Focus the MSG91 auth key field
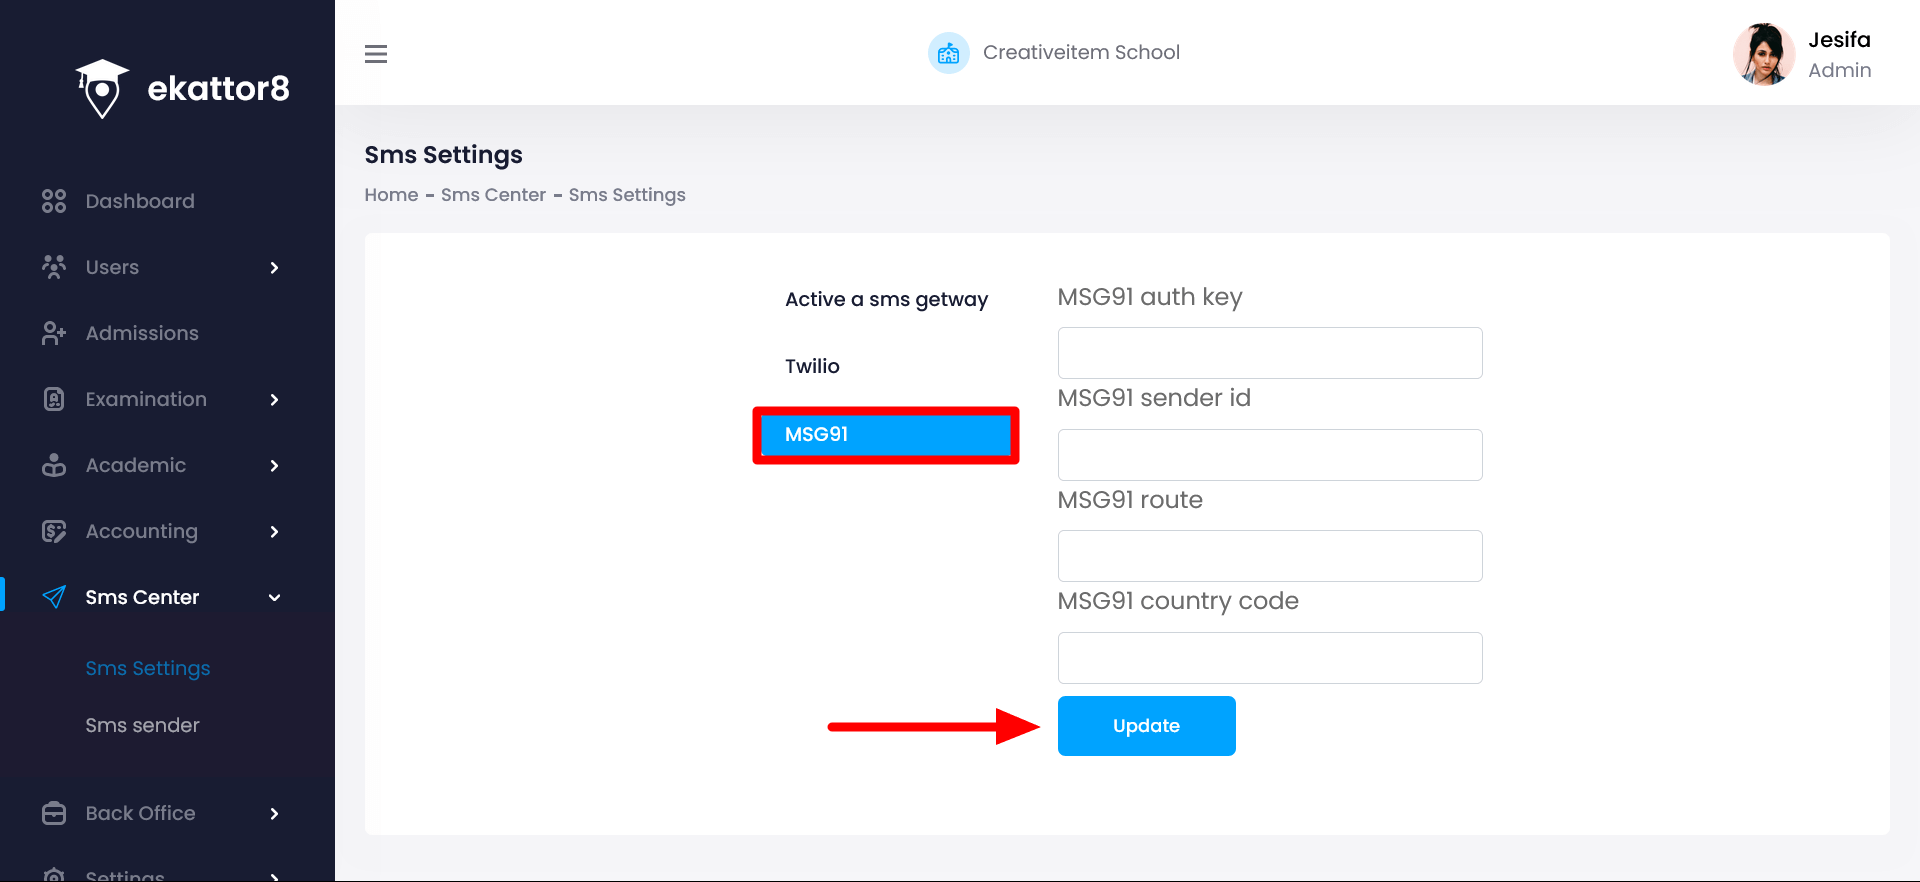The width and height of the screenshot is (1920, 882). click(1269, 353)
